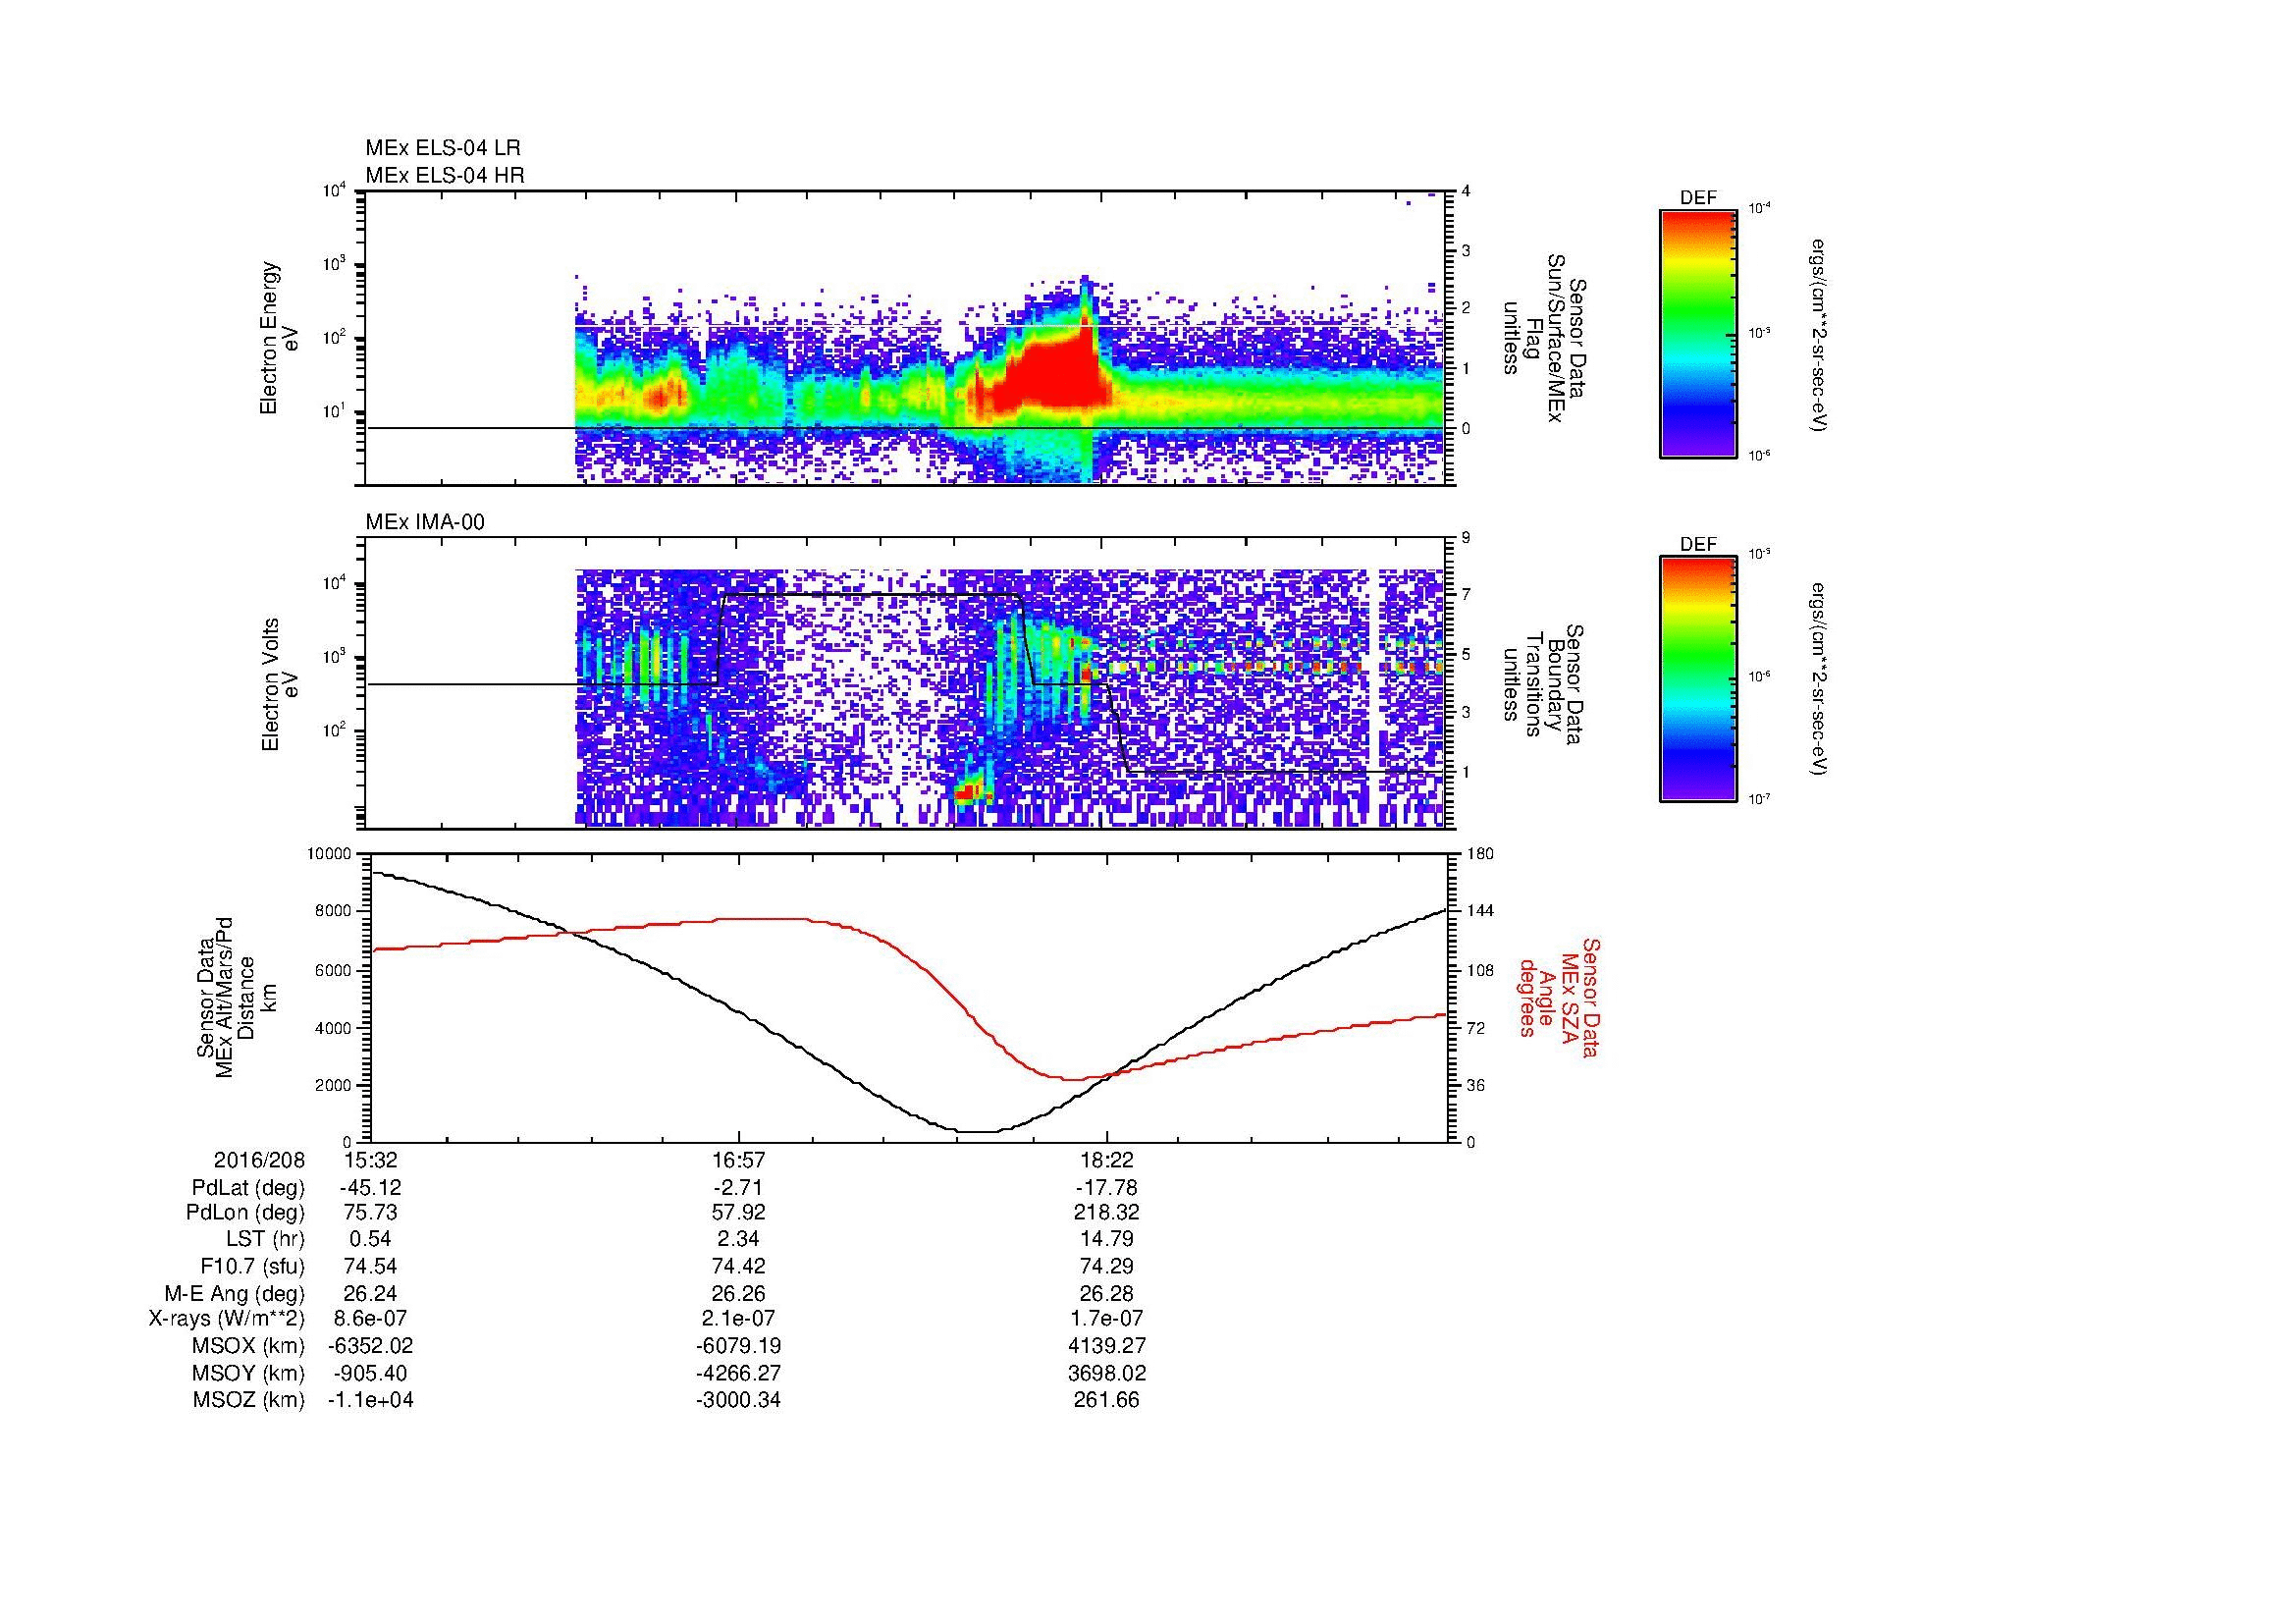Click the PdLat value -17.78
The width and height of the screenshot is (2296, 1623).
1106,1188
